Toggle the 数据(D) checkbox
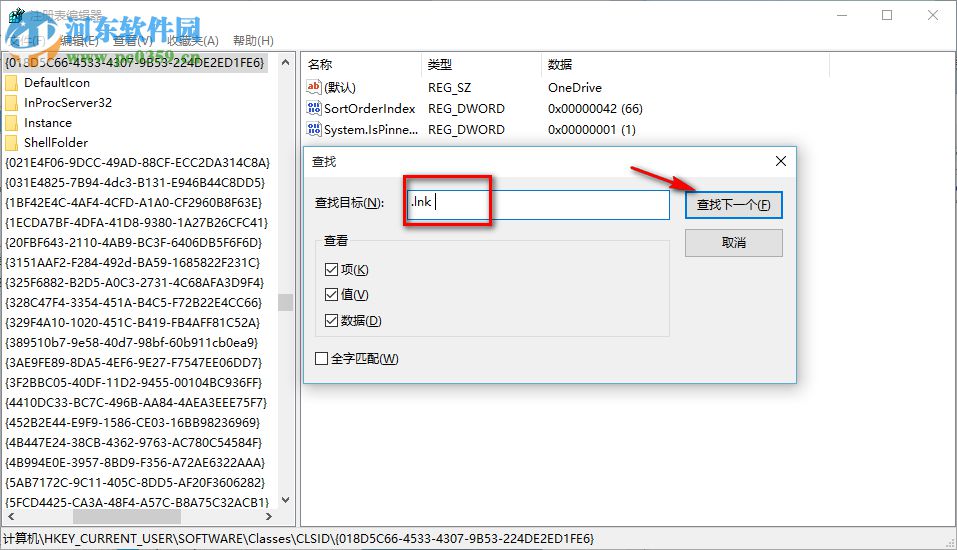Viewport: 957px width, 550px height. pos(331,320)
